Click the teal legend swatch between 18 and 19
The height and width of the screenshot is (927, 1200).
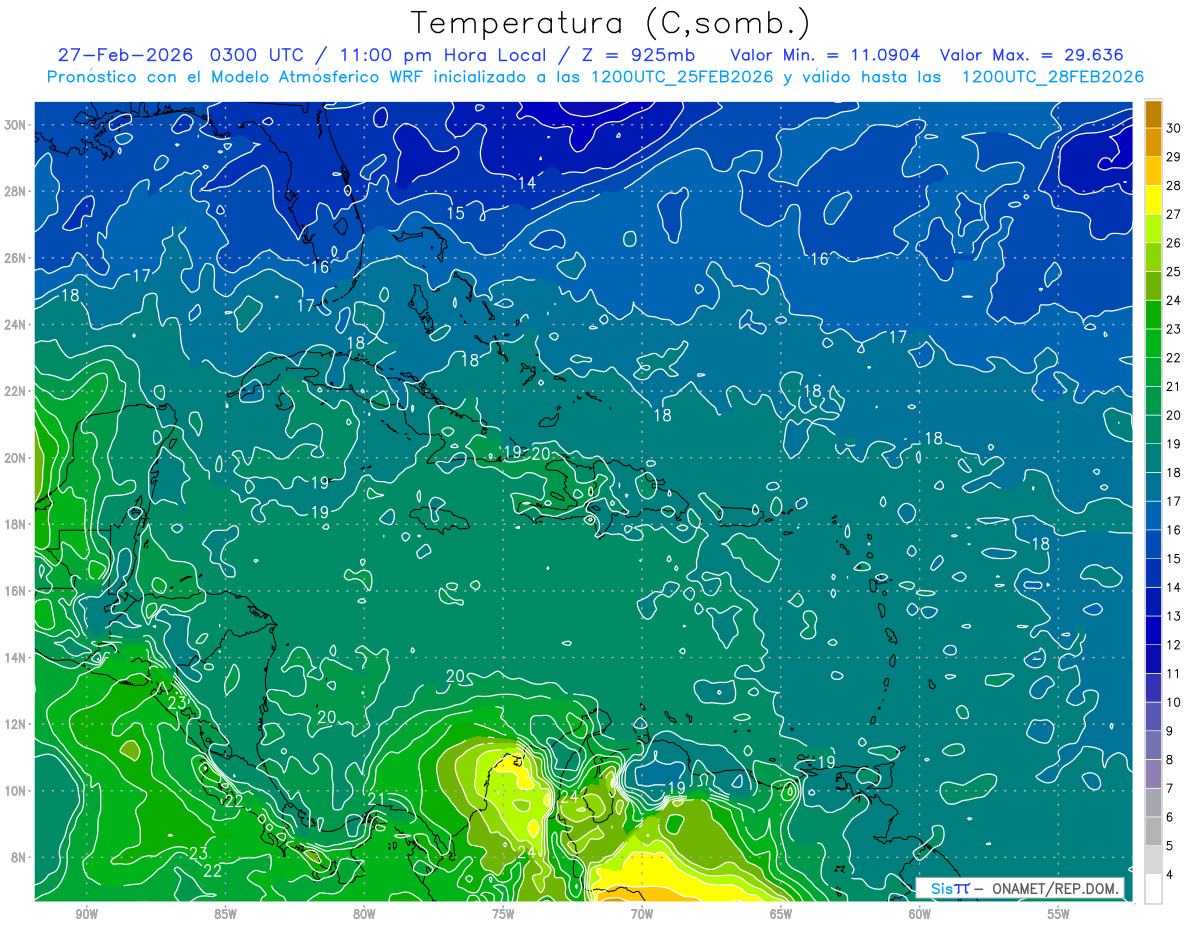[1153, 458]
